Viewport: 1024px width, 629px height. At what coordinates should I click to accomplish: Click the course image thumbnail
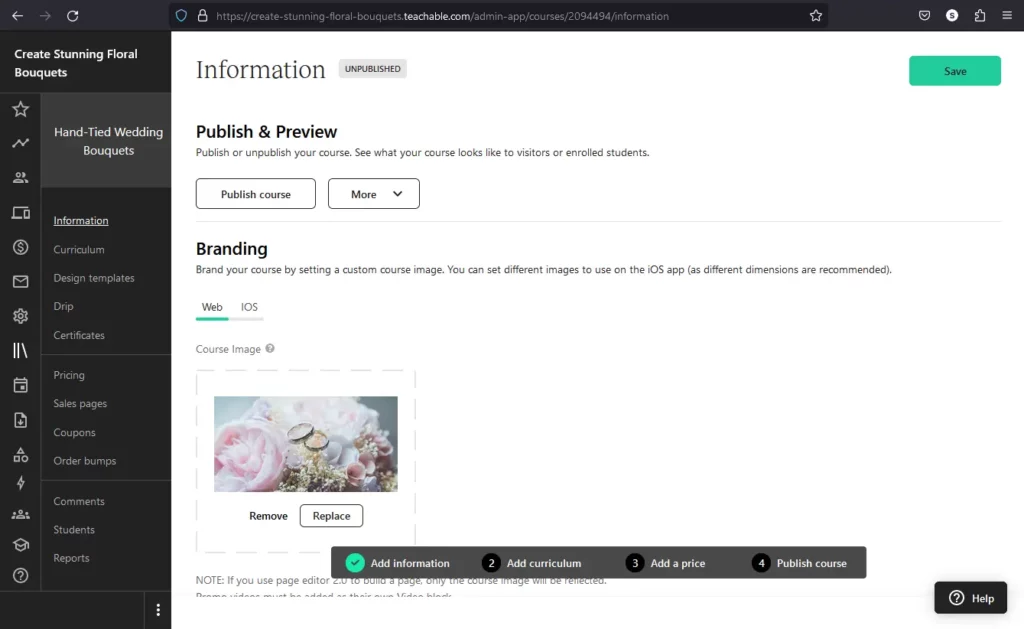click(x=305, y=443)
